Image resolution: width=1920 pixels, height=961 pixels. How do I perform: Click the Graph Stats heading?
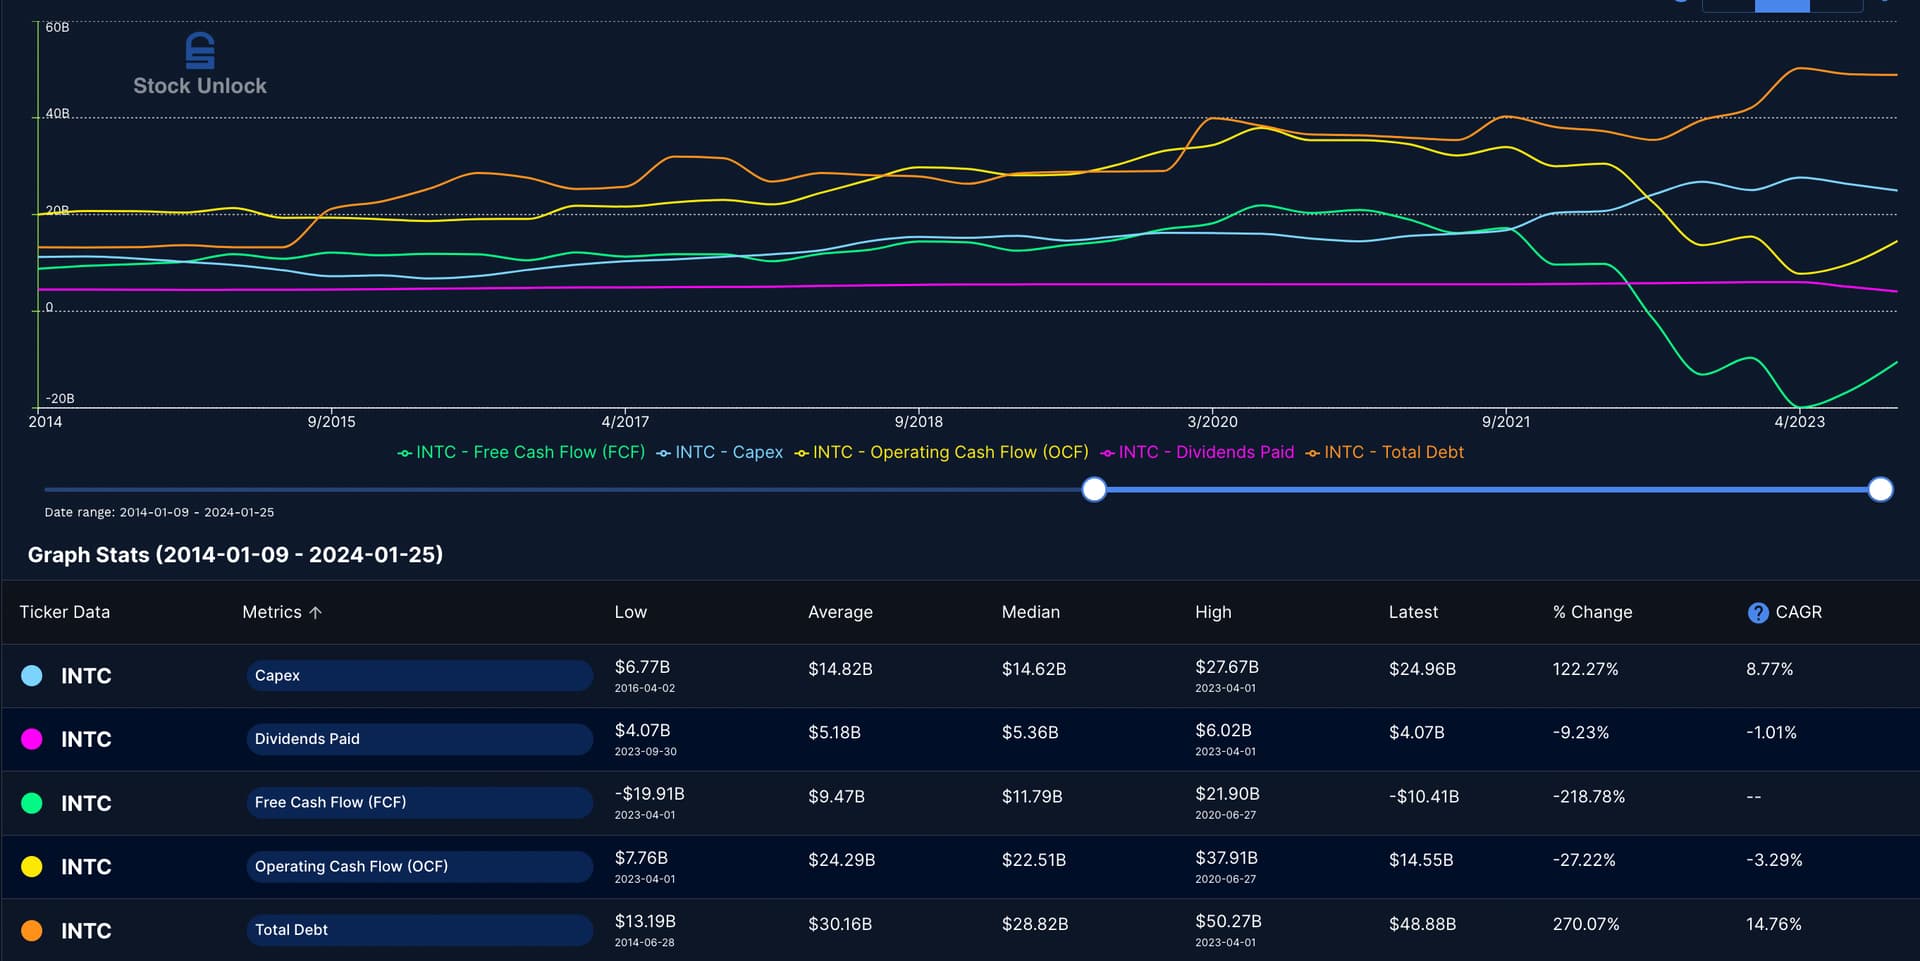pos(235,555)
